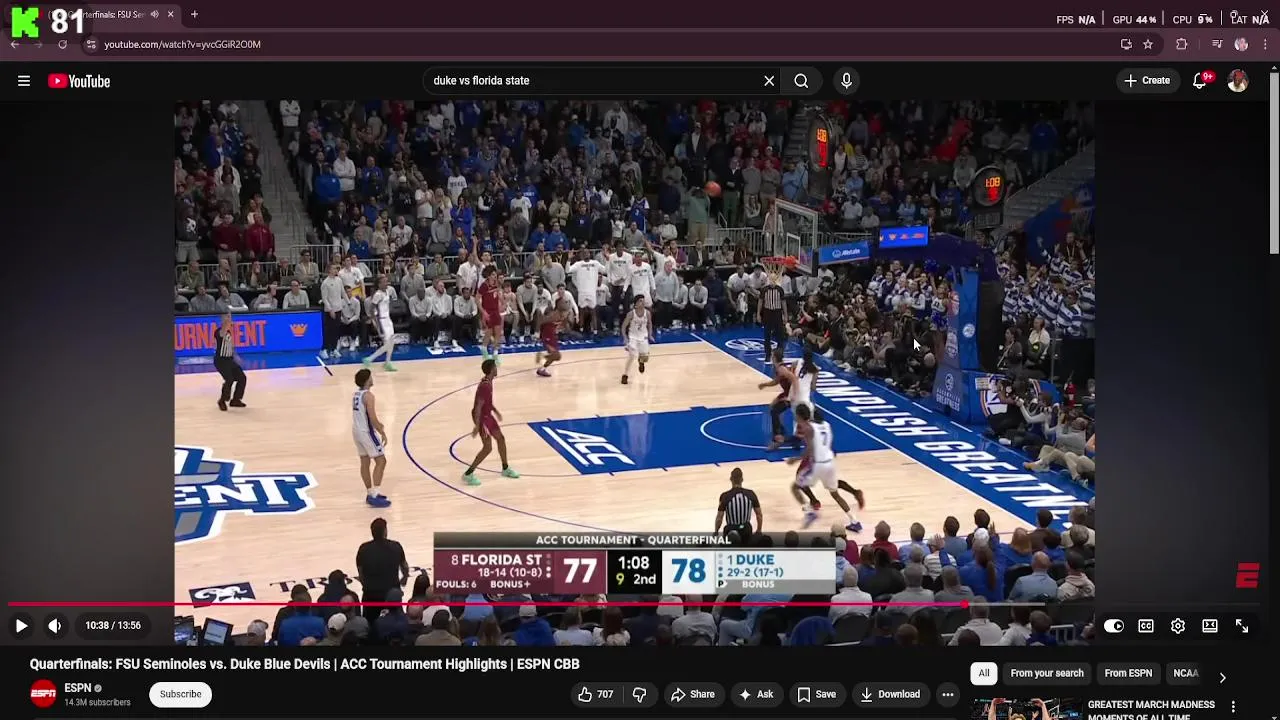Select the All filter chip
The height and width of the screenshot is (720, 1280).
(984, 673)
